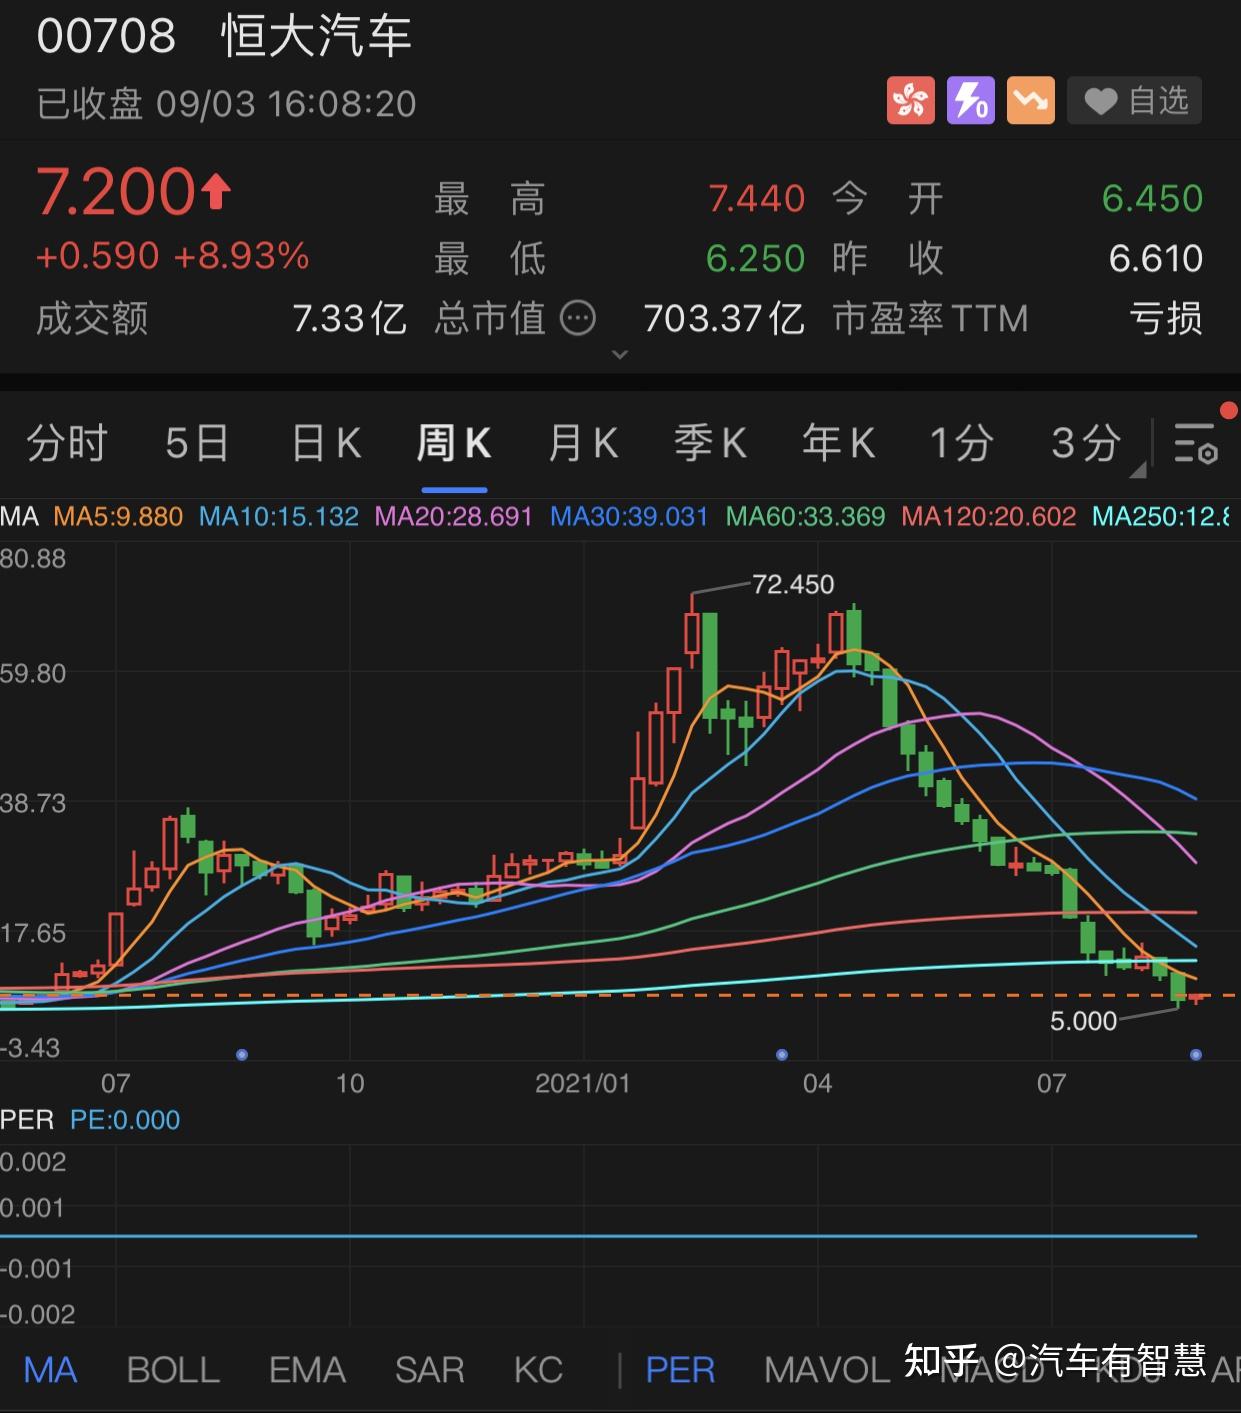Open Hong Kong market flag icon

pos(911,100)
